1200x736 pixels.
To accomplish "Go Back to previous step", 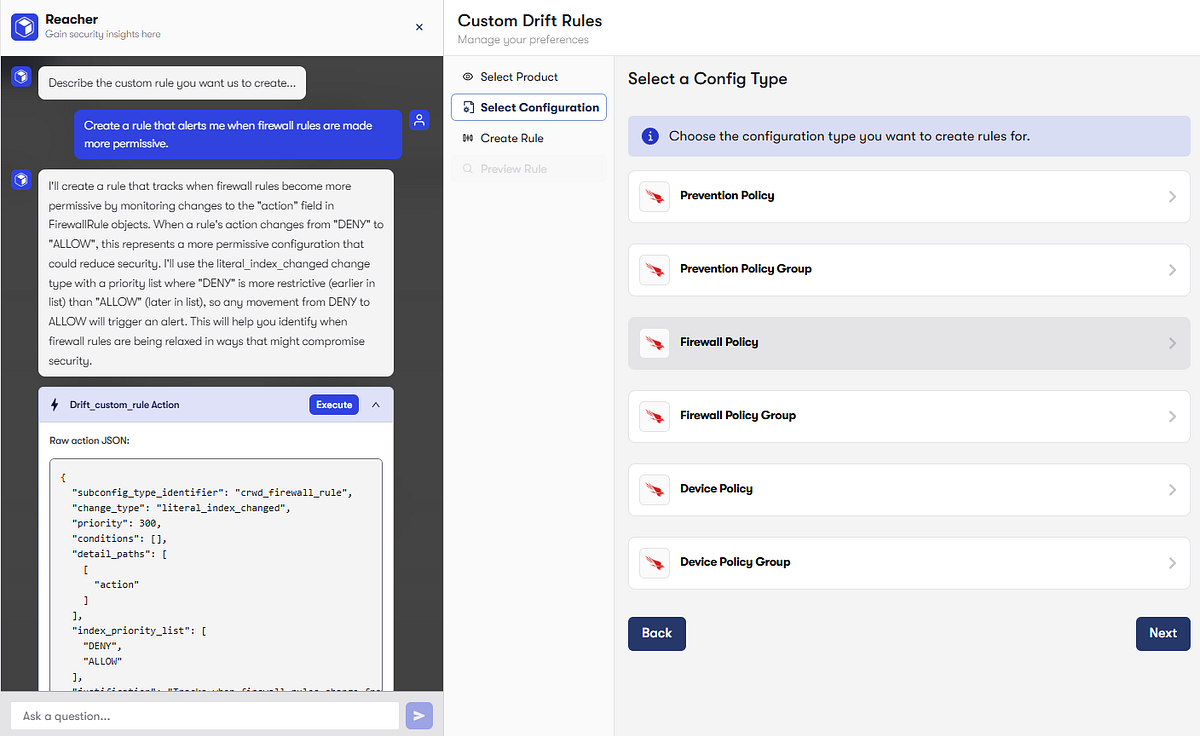I will pos(657,633).
